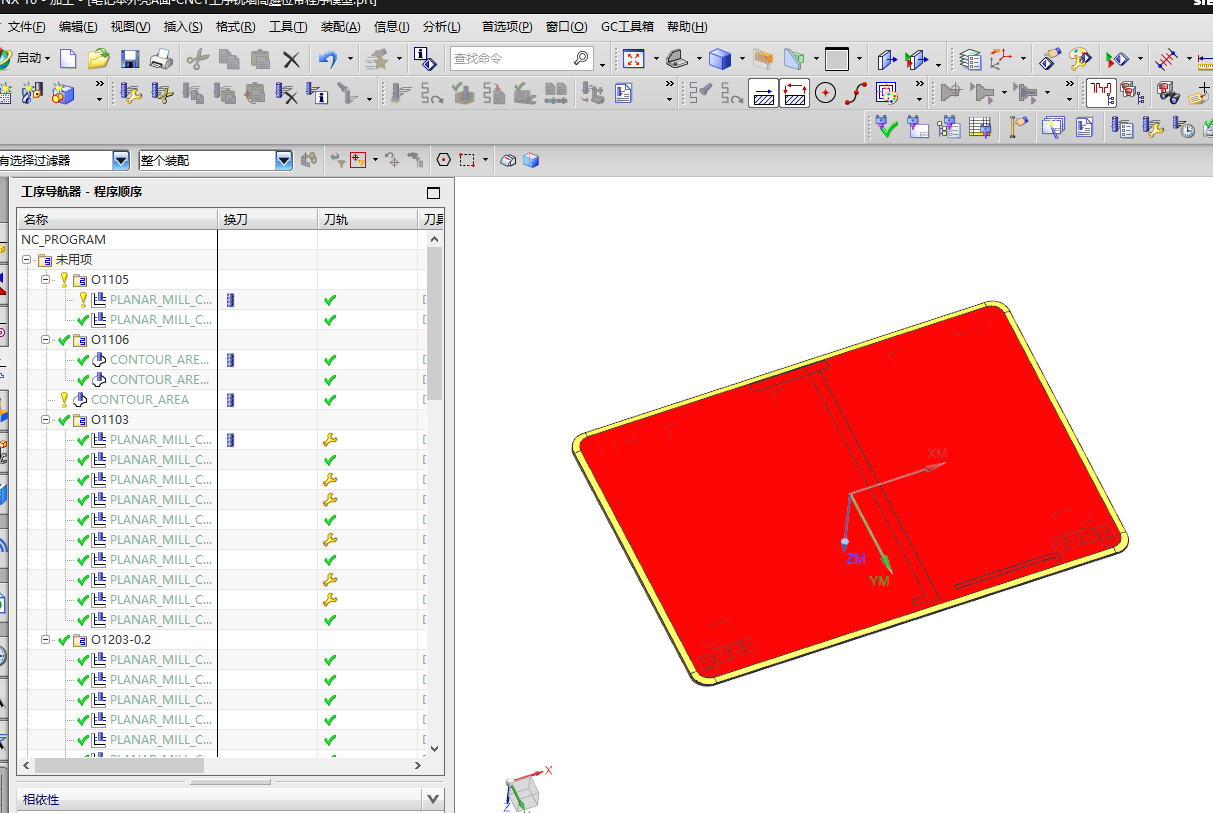
Task: Select the NC_PROGRAM root row
Action: pyautogui.click(x=63, y=240)
